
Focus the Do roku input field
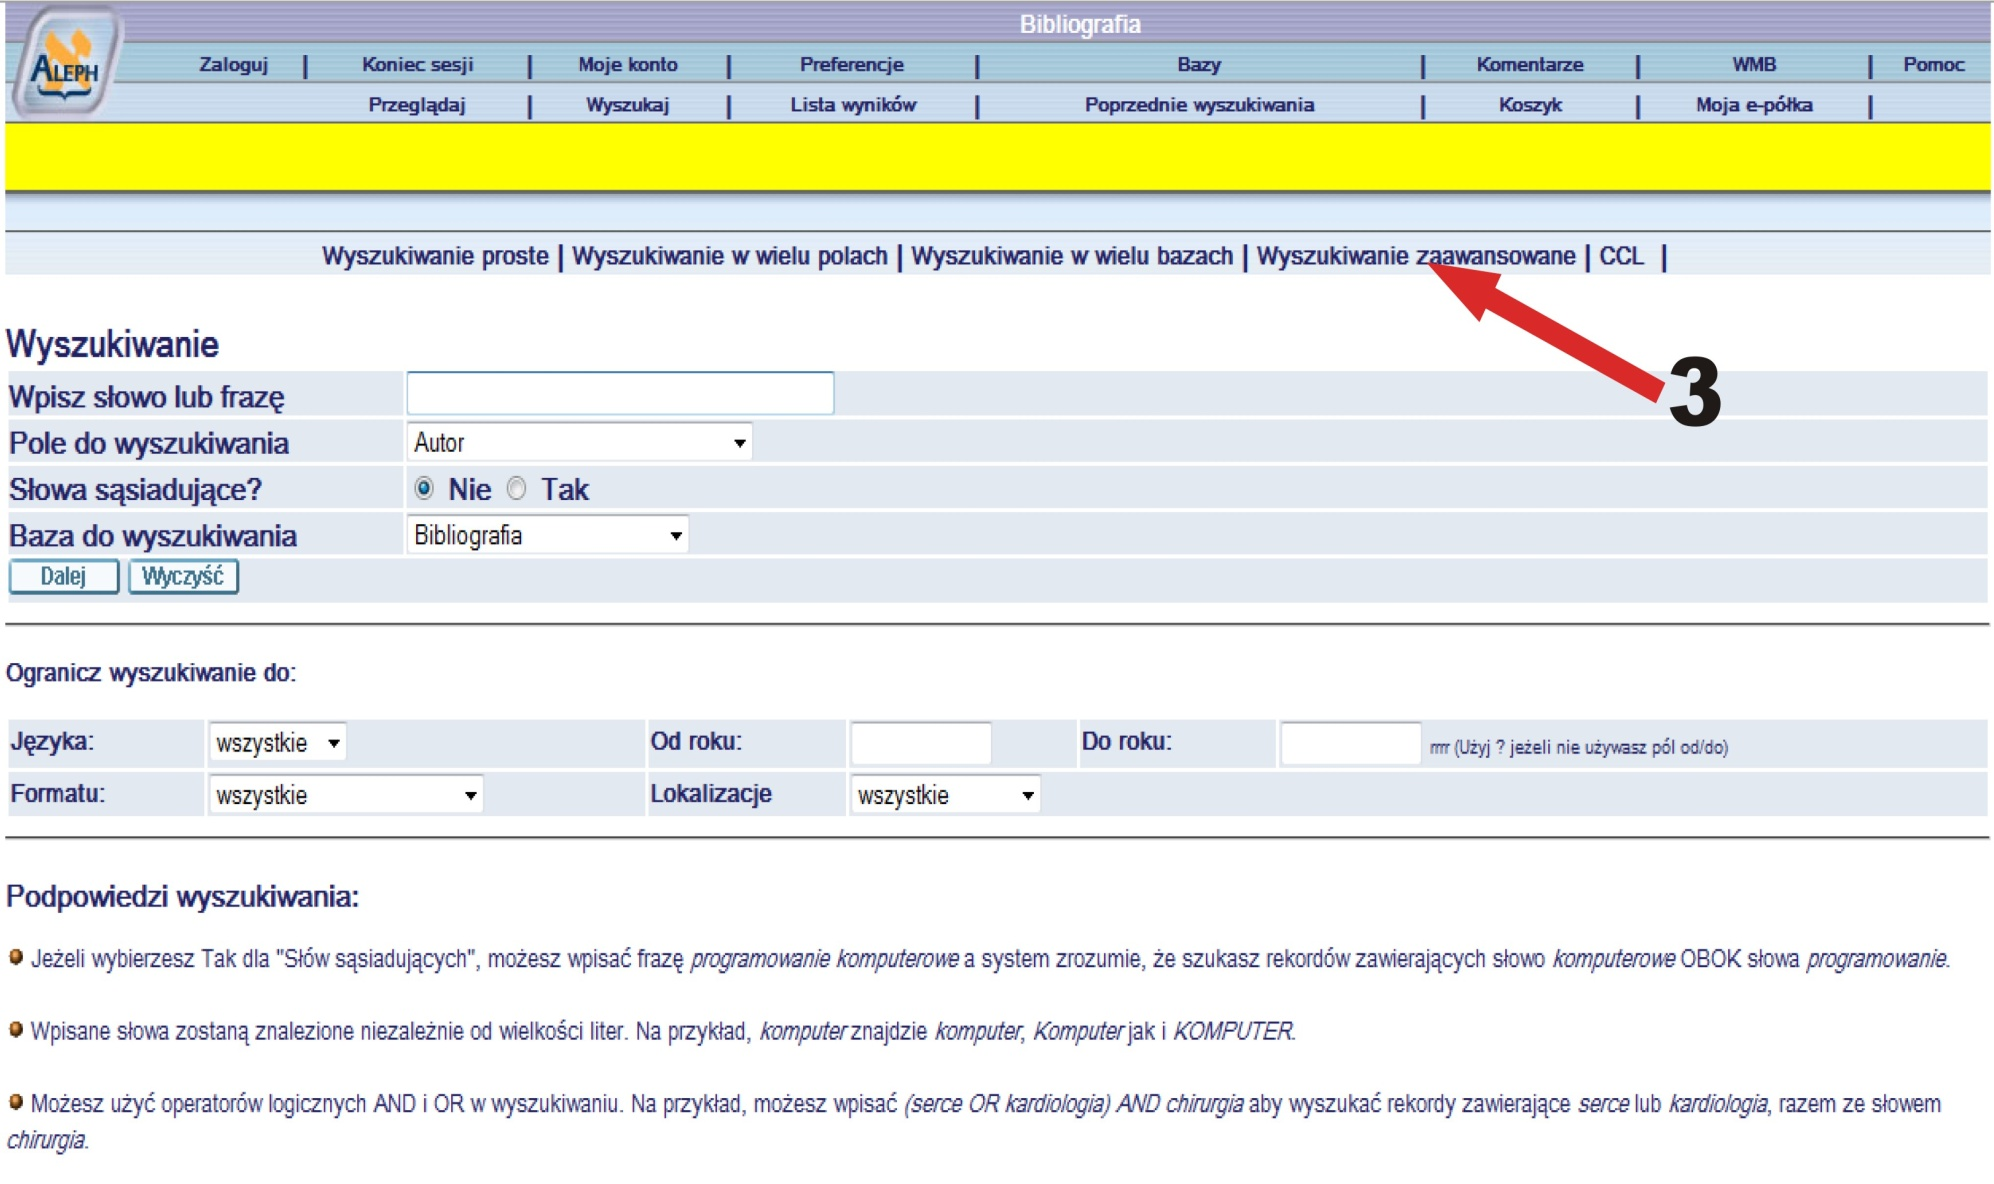(x=1350, y=743)
